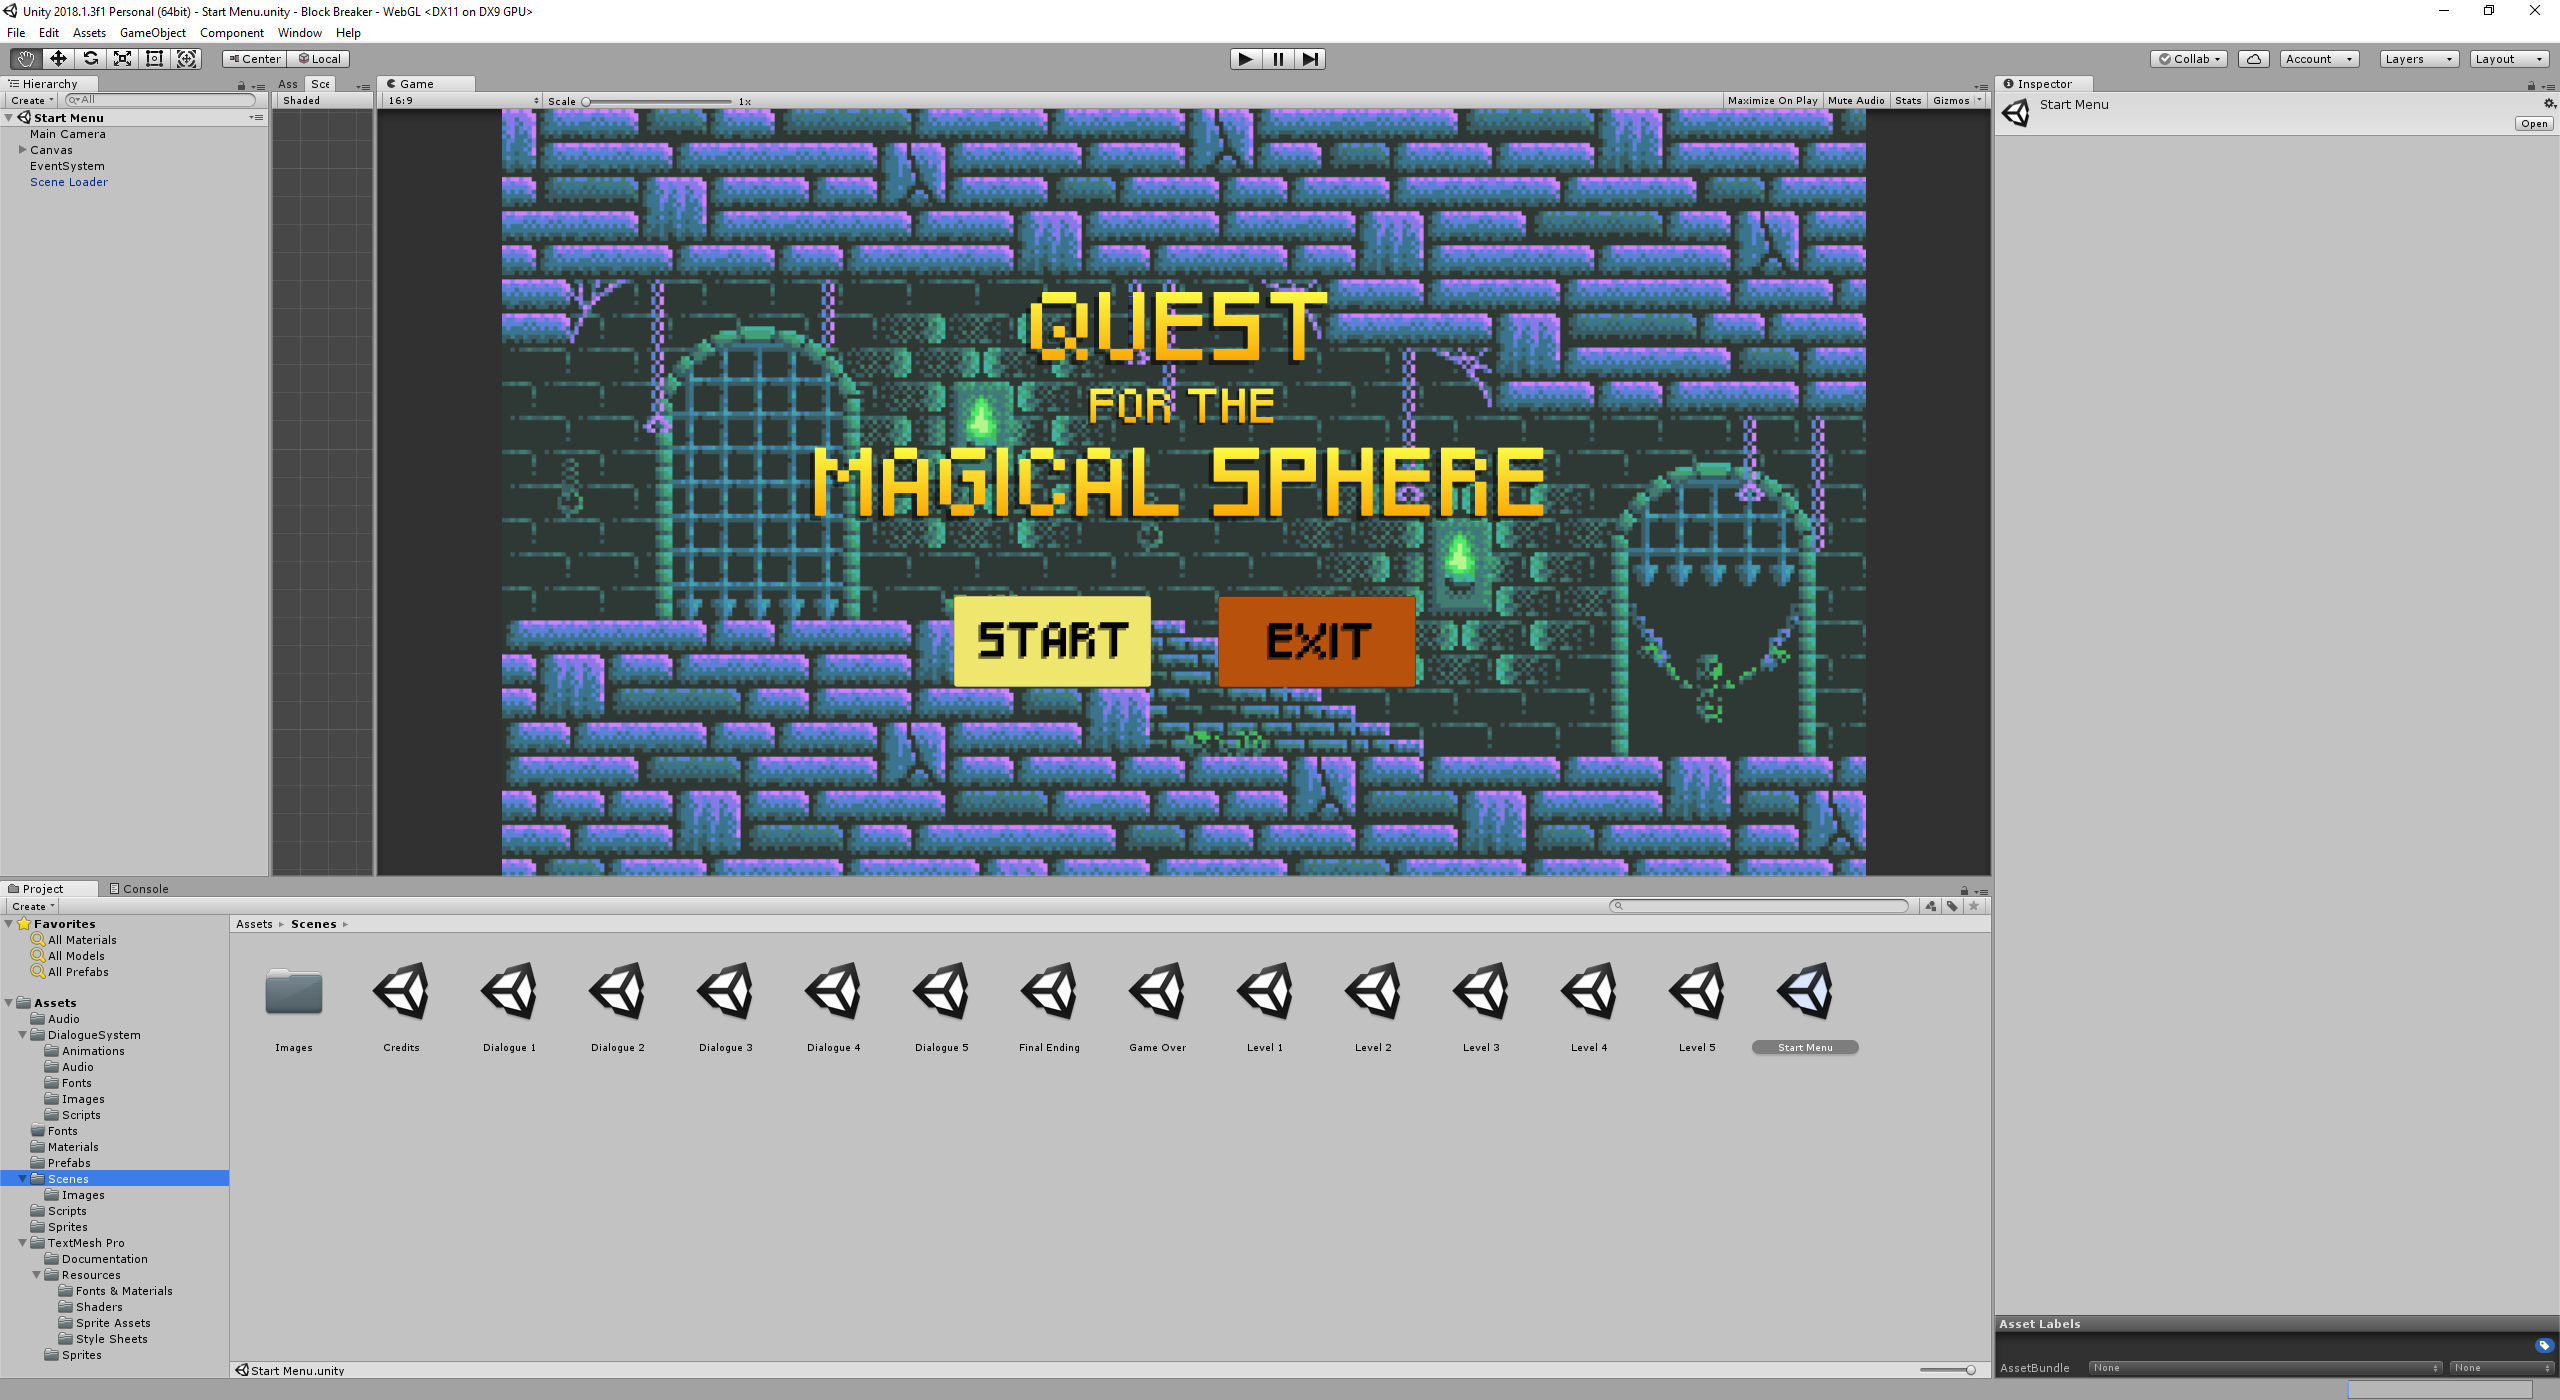Select the Rect Transform tool
Viewport: 2560px width, 1400px height.
coord(154,59)
